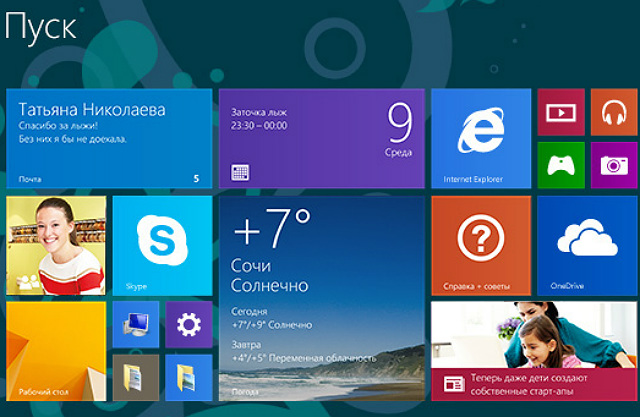Open the Mail tile from Татьяна Николаева
Screen dimensions: 640x417
pos(109,138)
